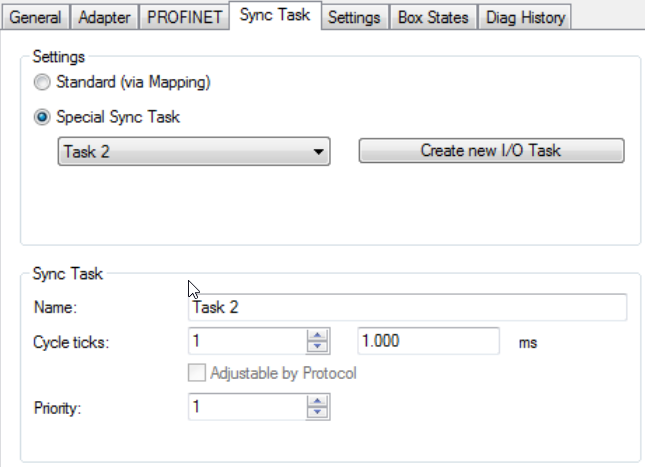Click the Priority number field
This screenshot has width=645, height=468.
point(247,406)
